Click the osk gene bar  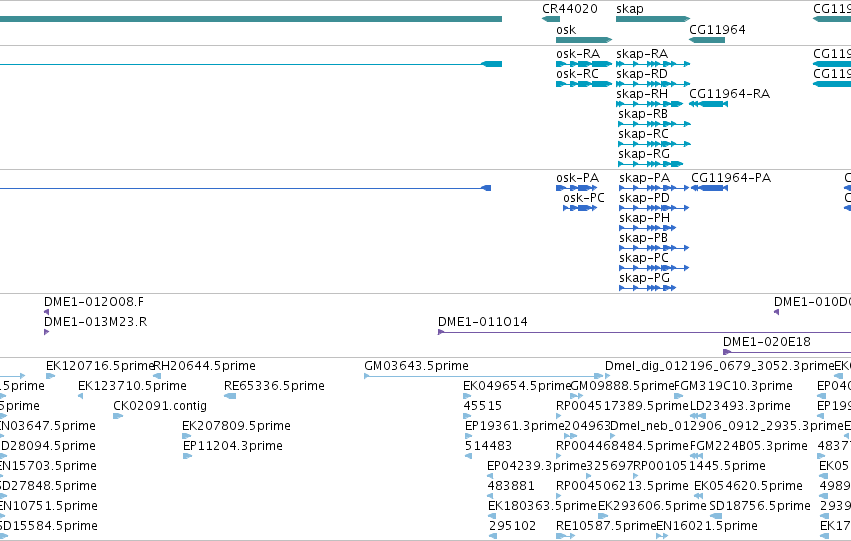pos(584,40)
